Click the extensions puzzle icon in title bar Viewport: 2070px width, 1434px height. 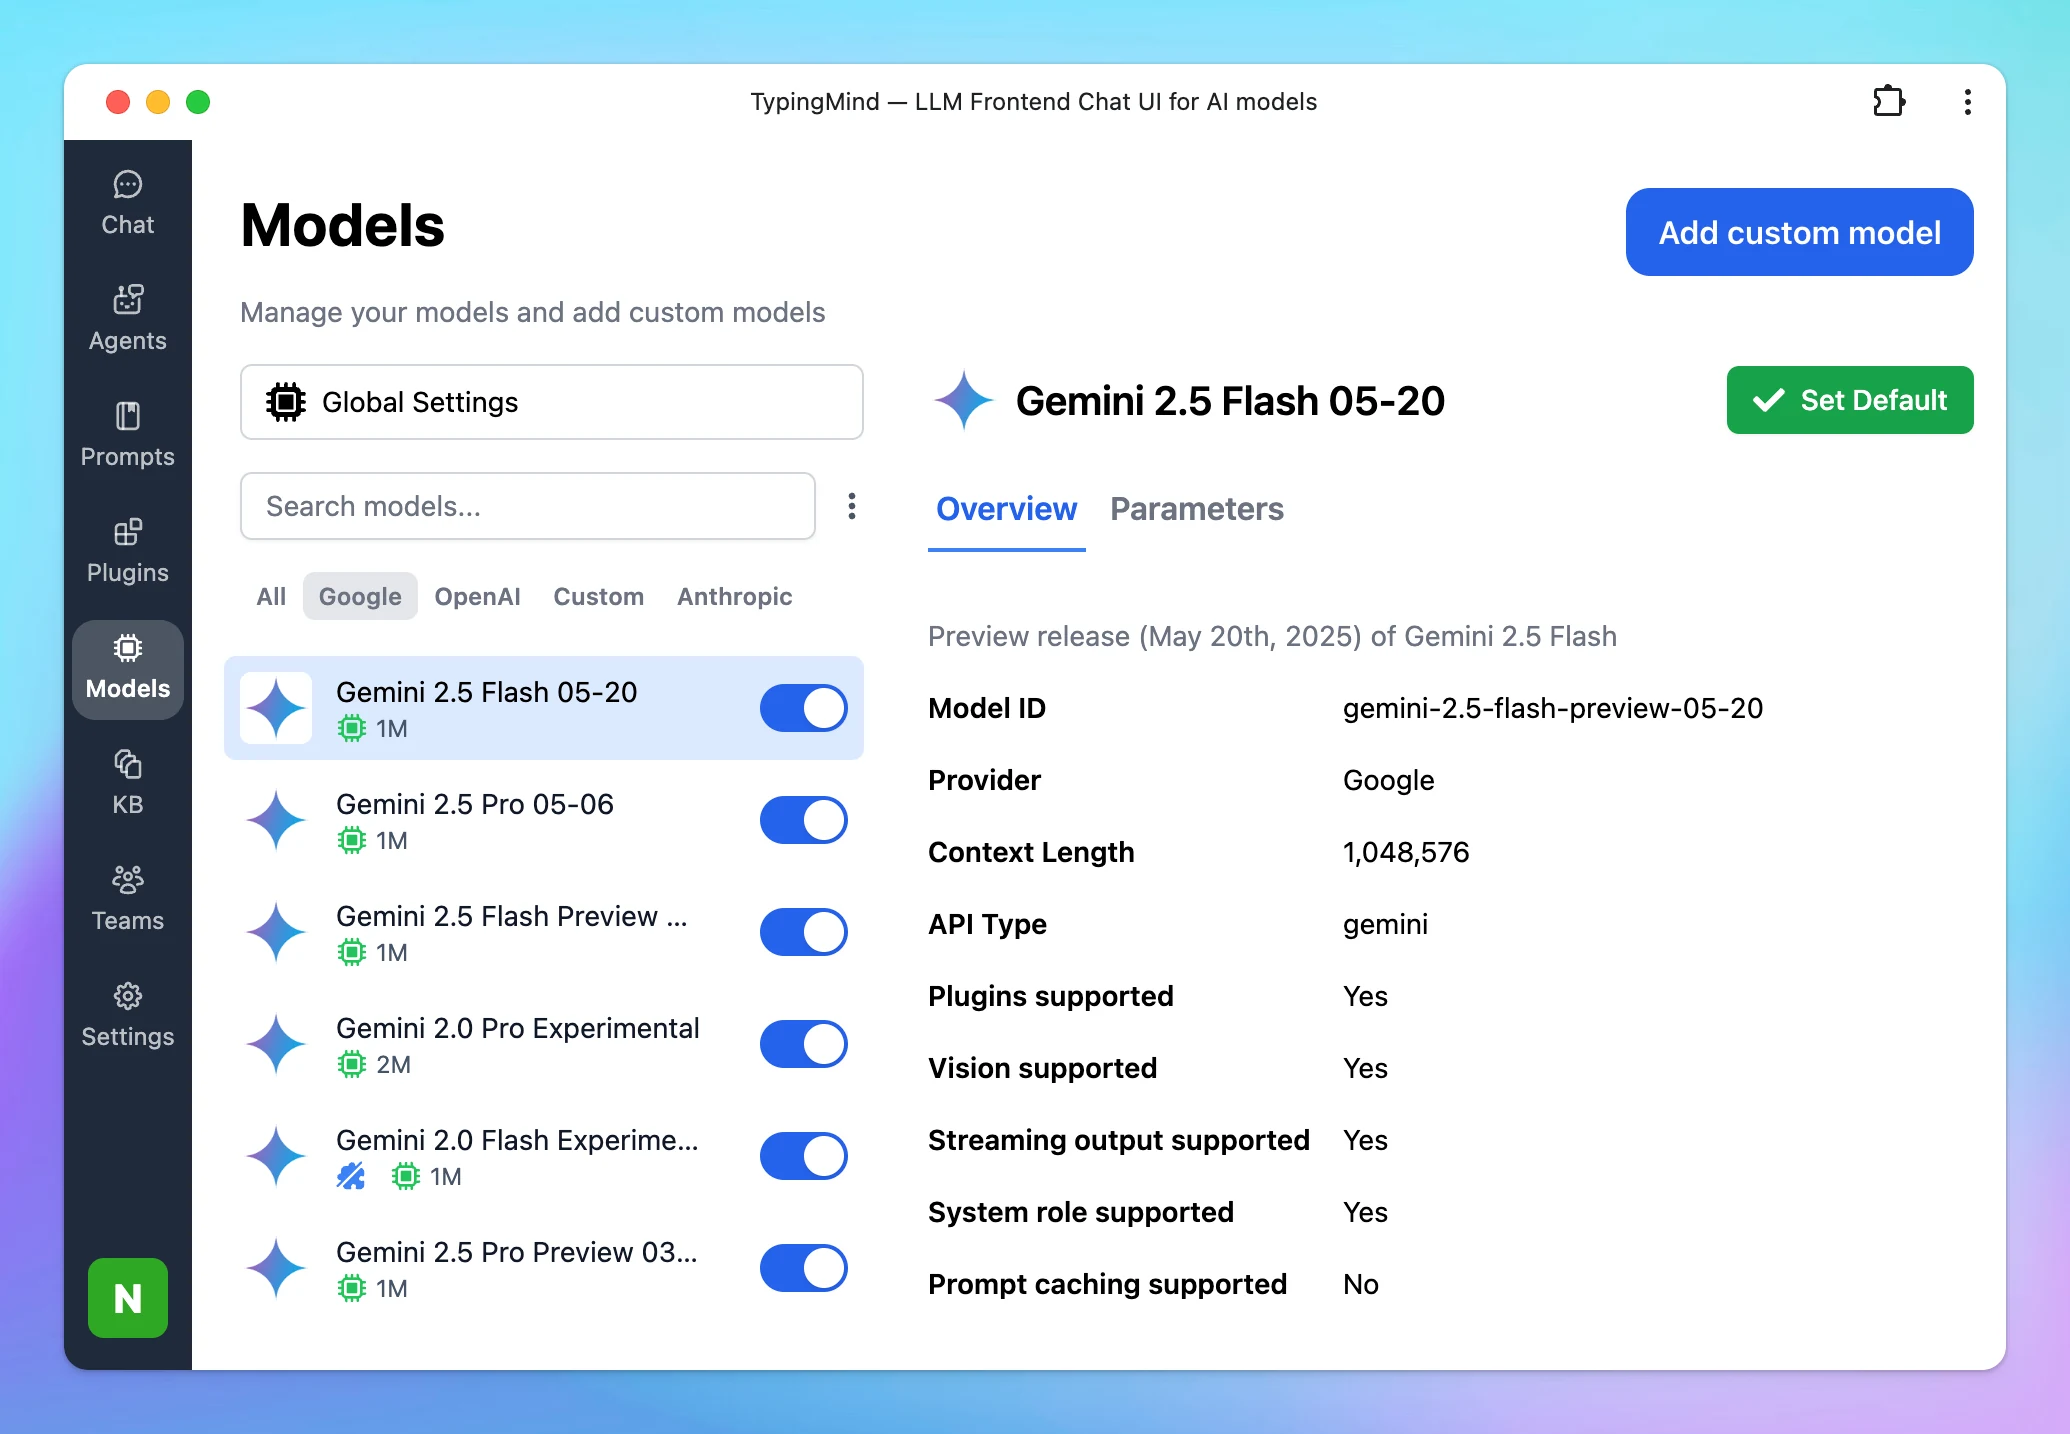coord(1888,102)
